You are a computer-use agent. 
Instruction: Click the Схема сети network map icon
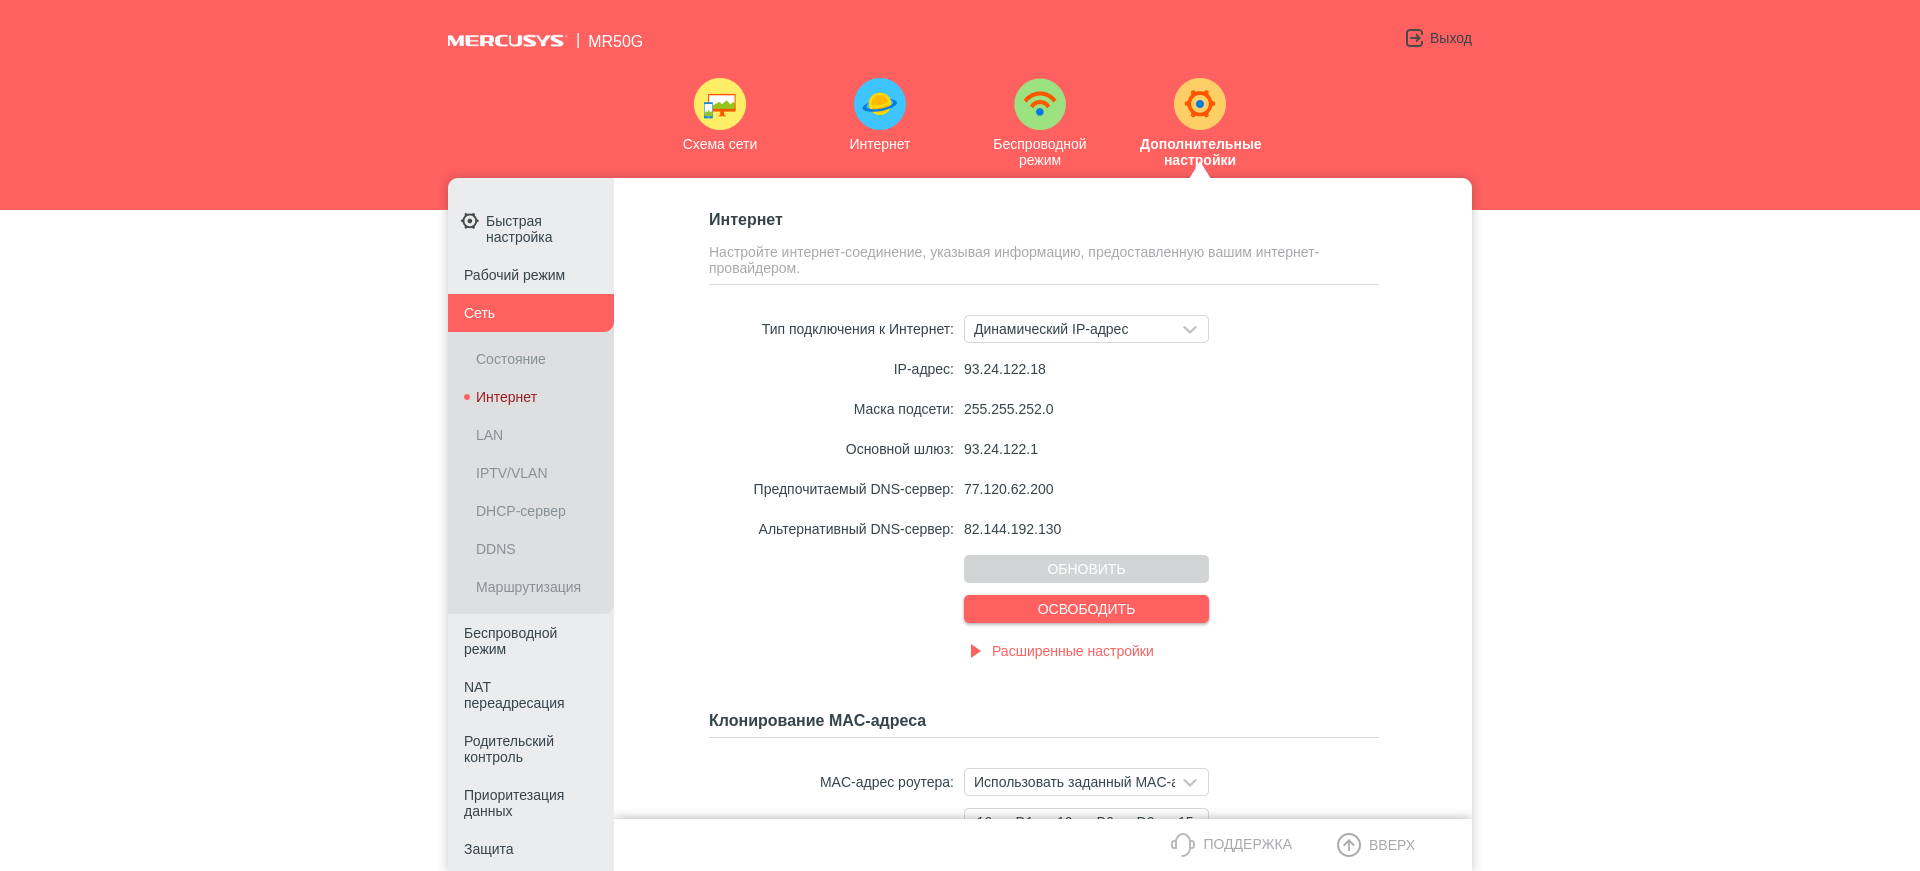pyautogui.click(x=719, y=104)
